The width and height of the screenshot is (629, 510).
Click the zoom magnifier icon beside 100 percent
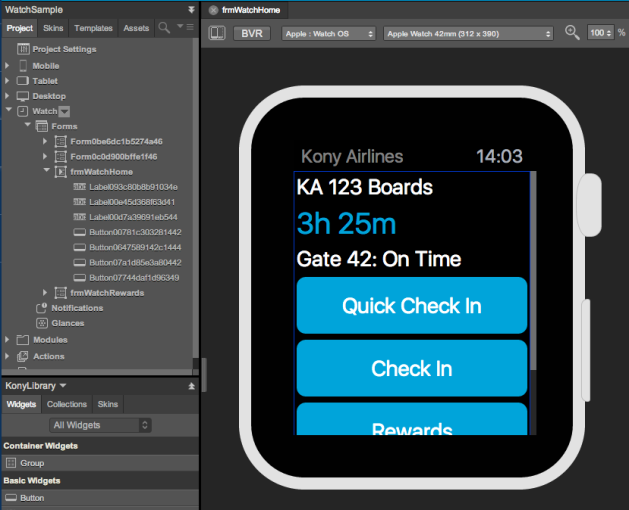click(x=572, y=33)
